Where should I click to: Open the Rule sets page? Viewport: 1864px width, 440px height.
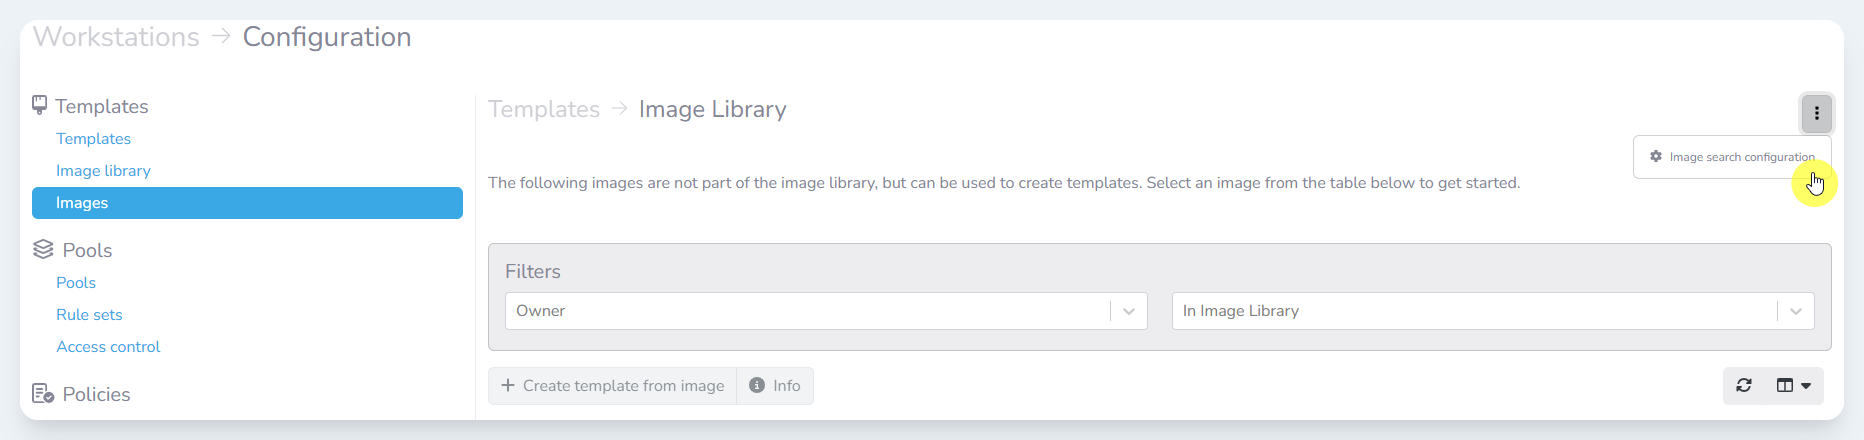point(89,315)
